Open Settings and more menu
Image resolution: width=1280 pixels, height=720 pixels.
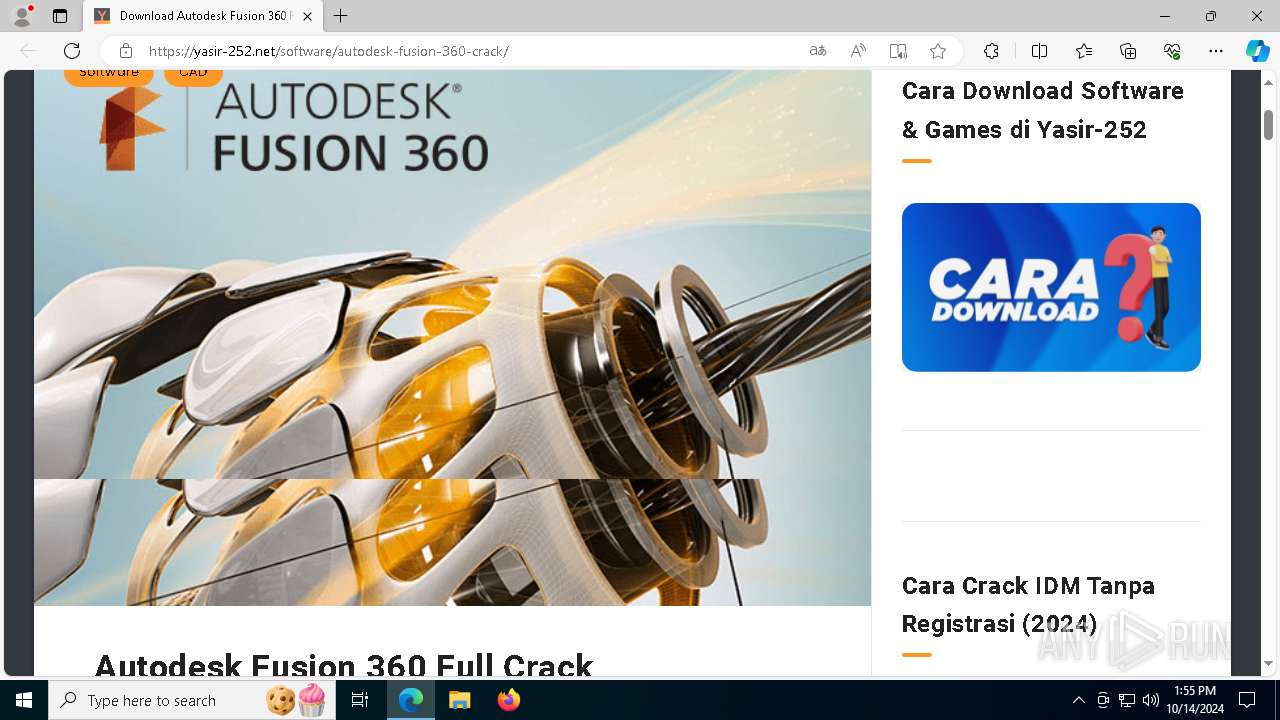click(1216, 51)
